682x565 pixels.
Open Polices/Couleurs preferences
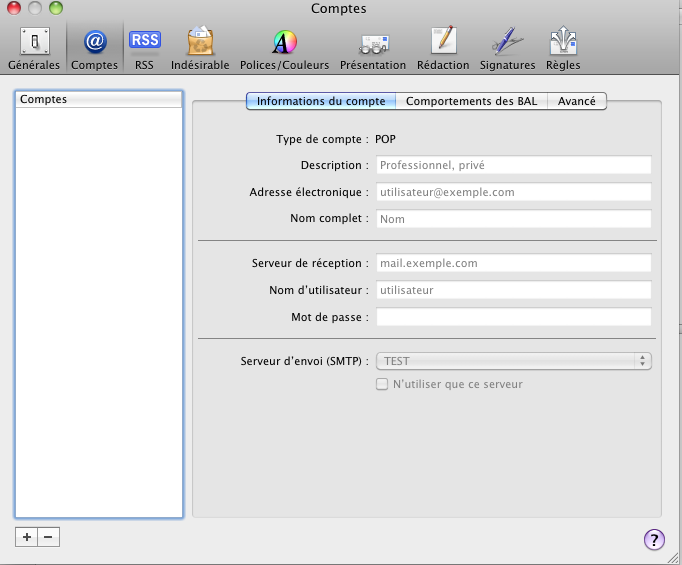[284, 48]
